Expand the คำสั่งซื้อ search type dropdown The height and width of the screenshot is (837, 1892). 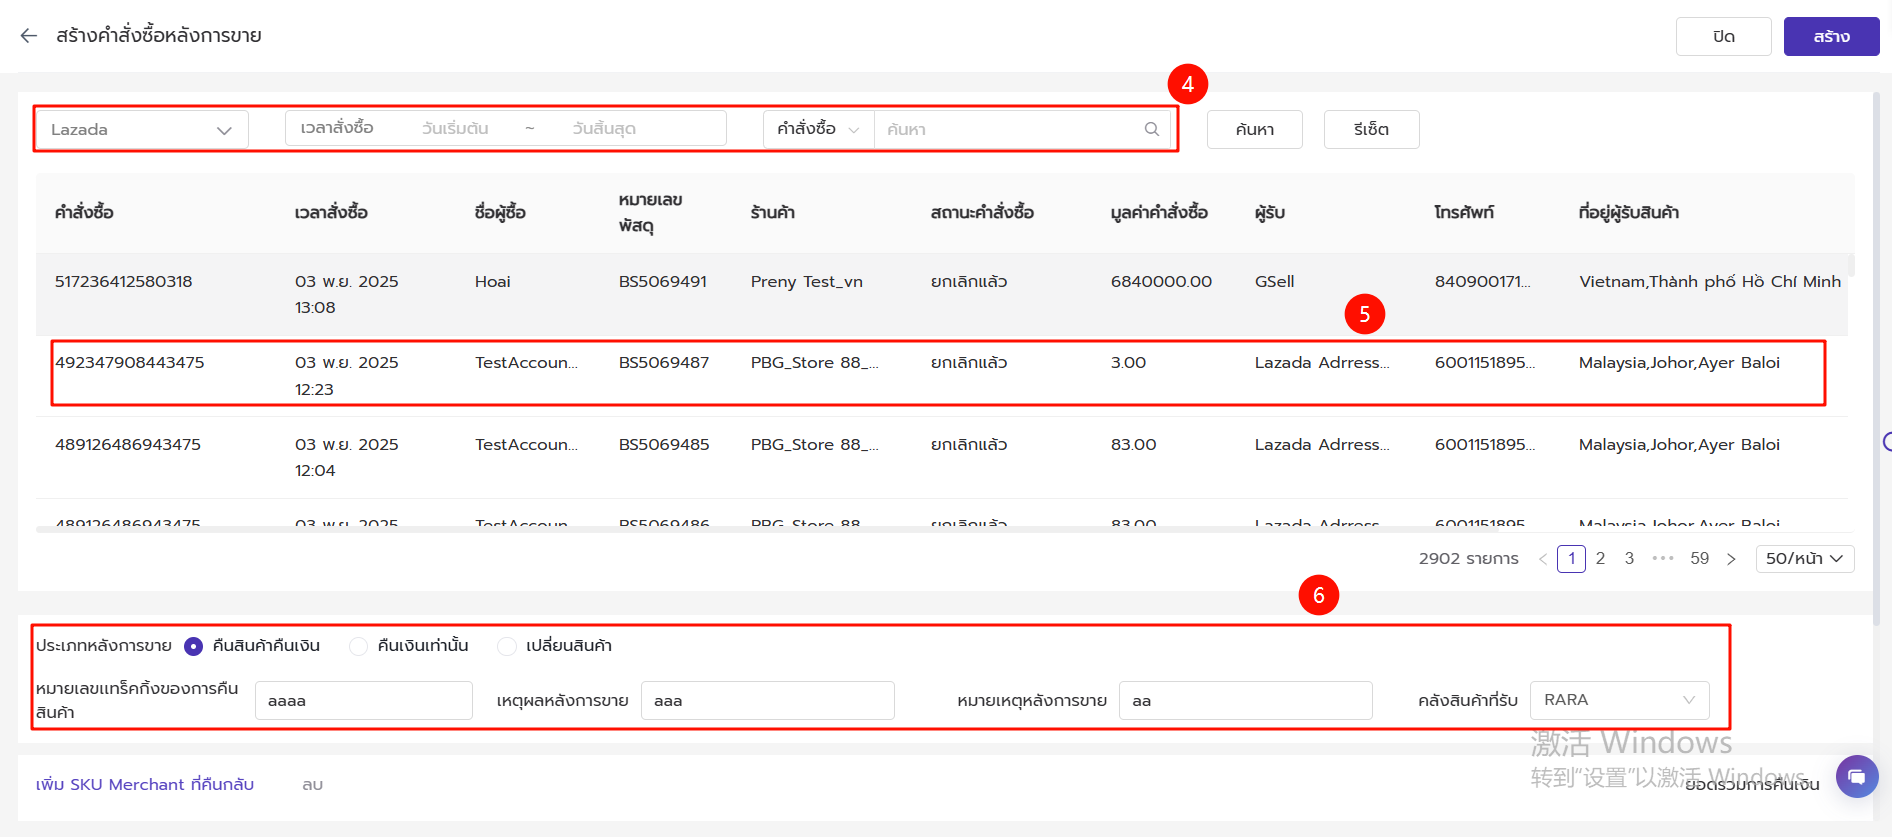818,129
